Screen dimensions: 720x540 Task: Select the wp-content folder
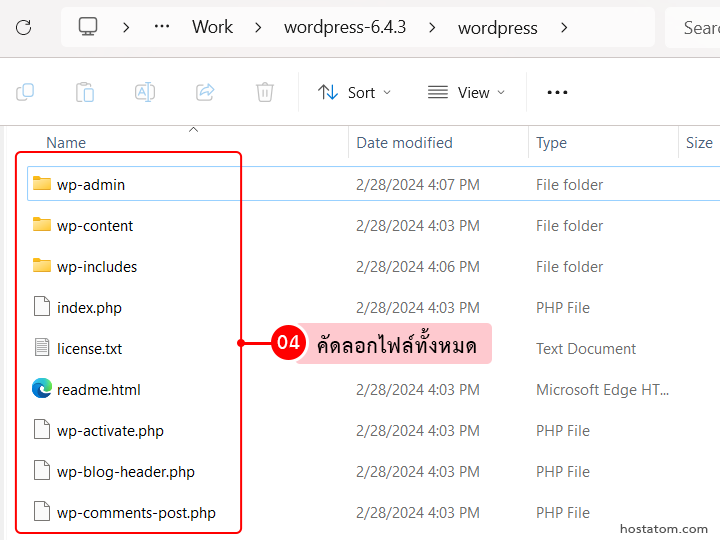click(95, 226)
